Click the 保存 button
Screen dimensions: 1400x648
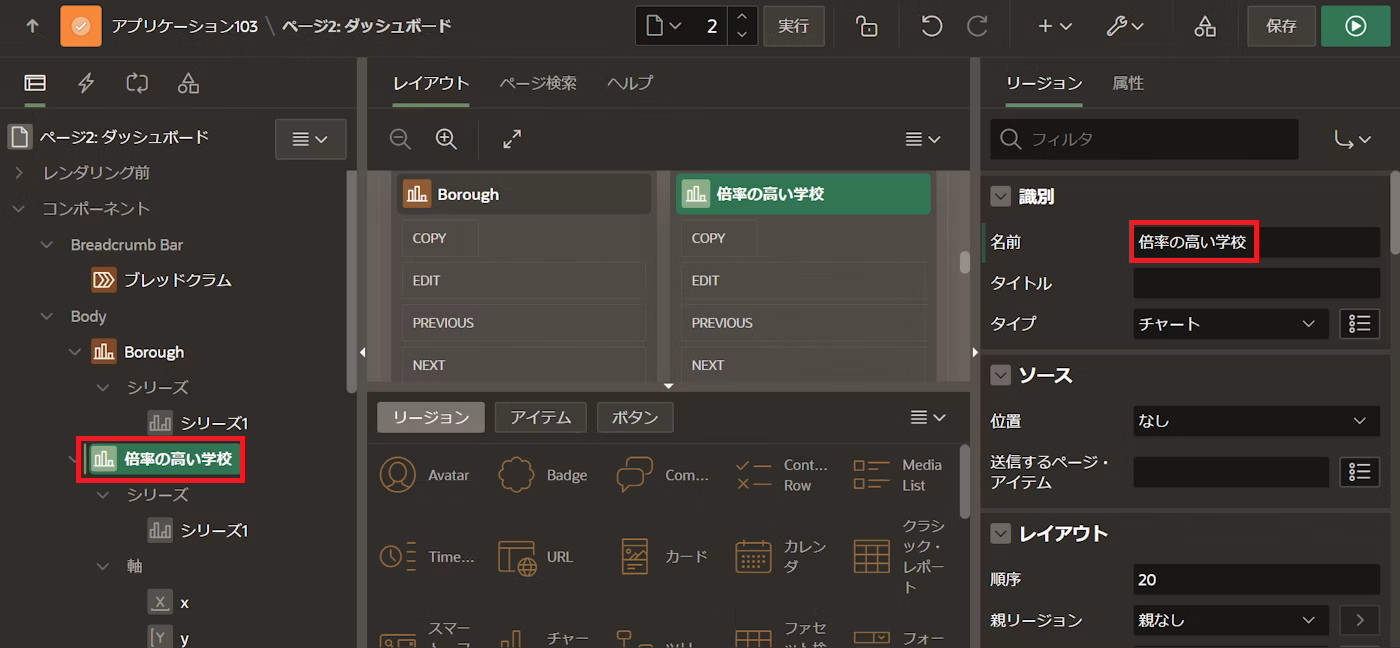[1281, 26]
